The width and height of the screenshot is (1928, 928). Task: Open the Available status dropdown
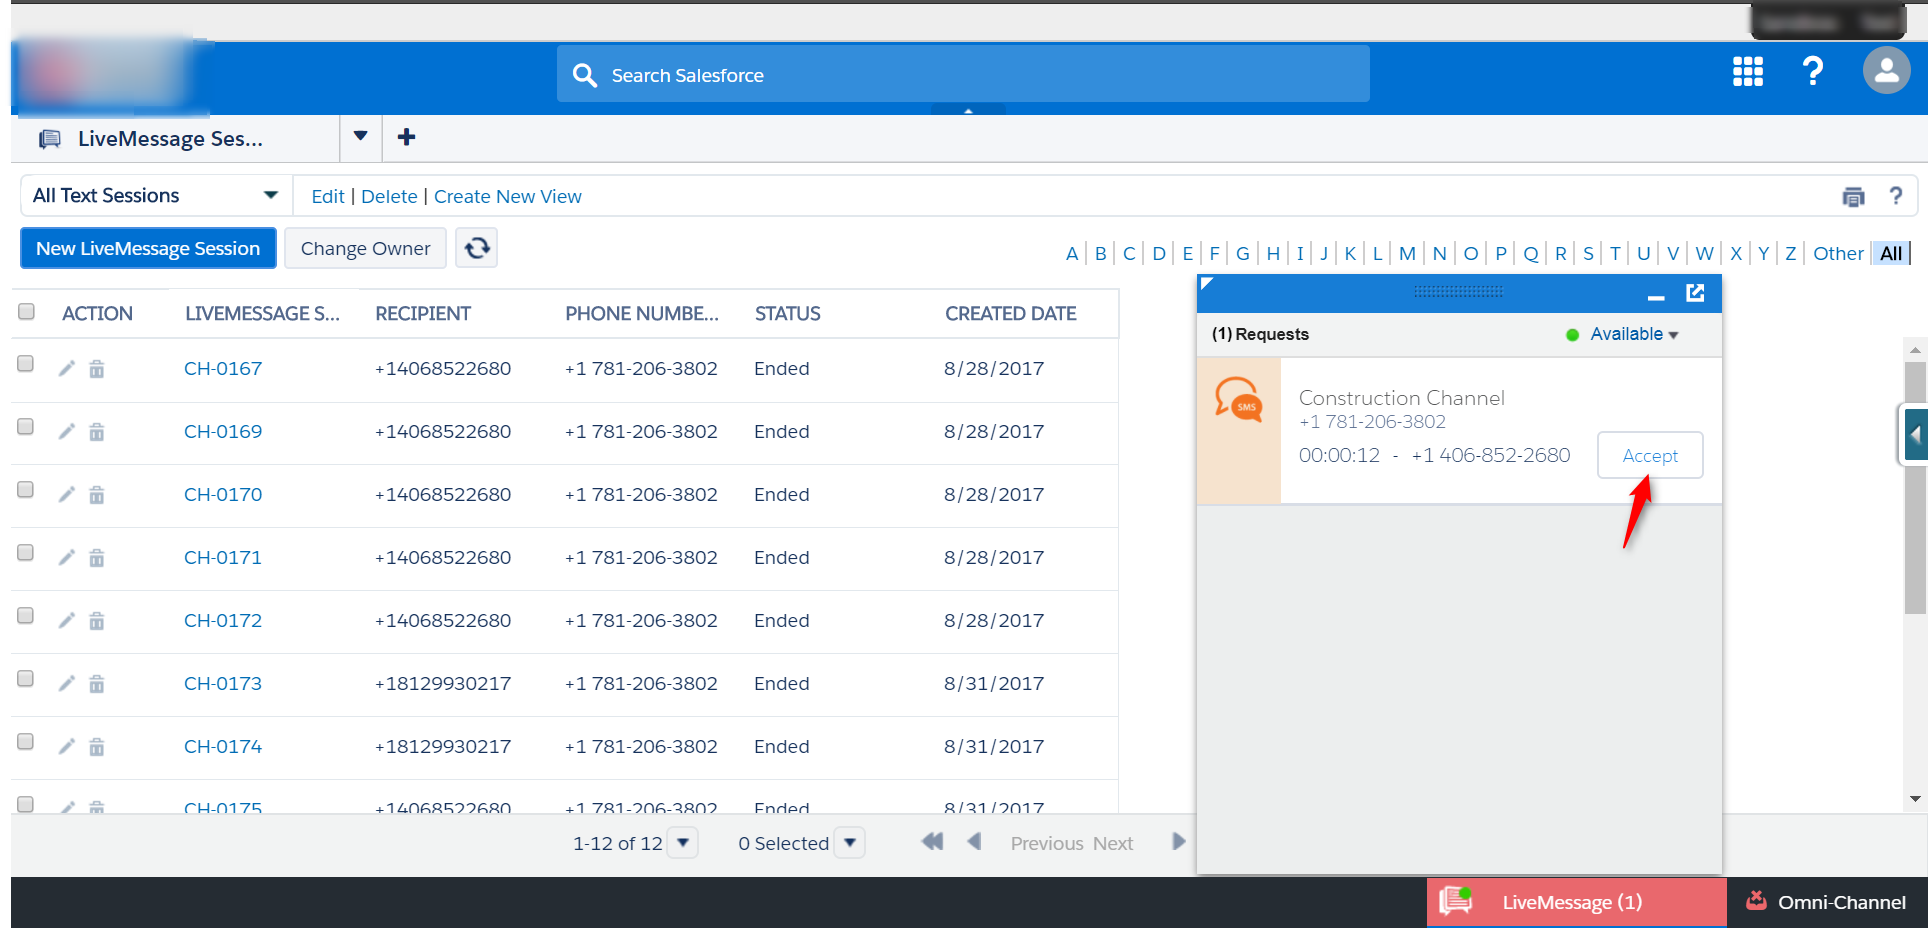pos(1634,334)
